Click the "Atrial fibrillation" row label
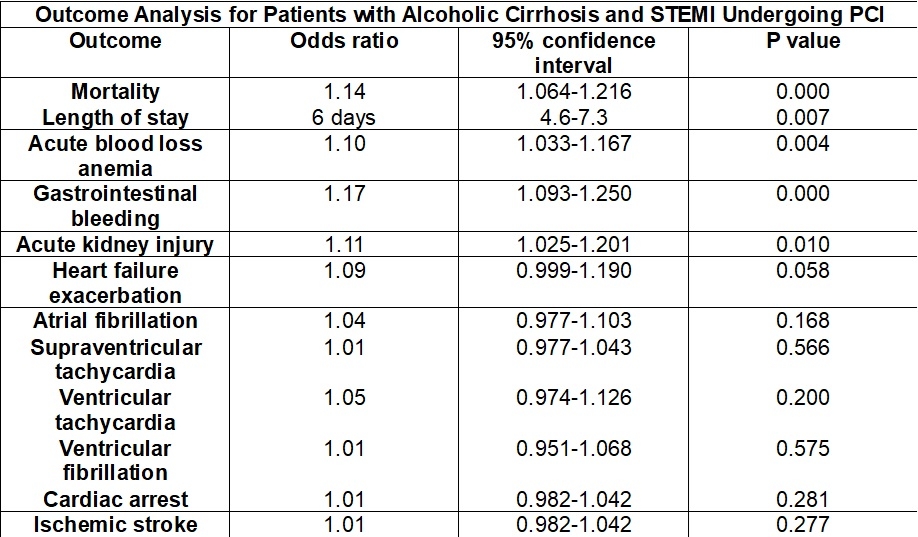The width and height of the screenshot is (918, 537). pyautogui.click(x=115, y=321)
